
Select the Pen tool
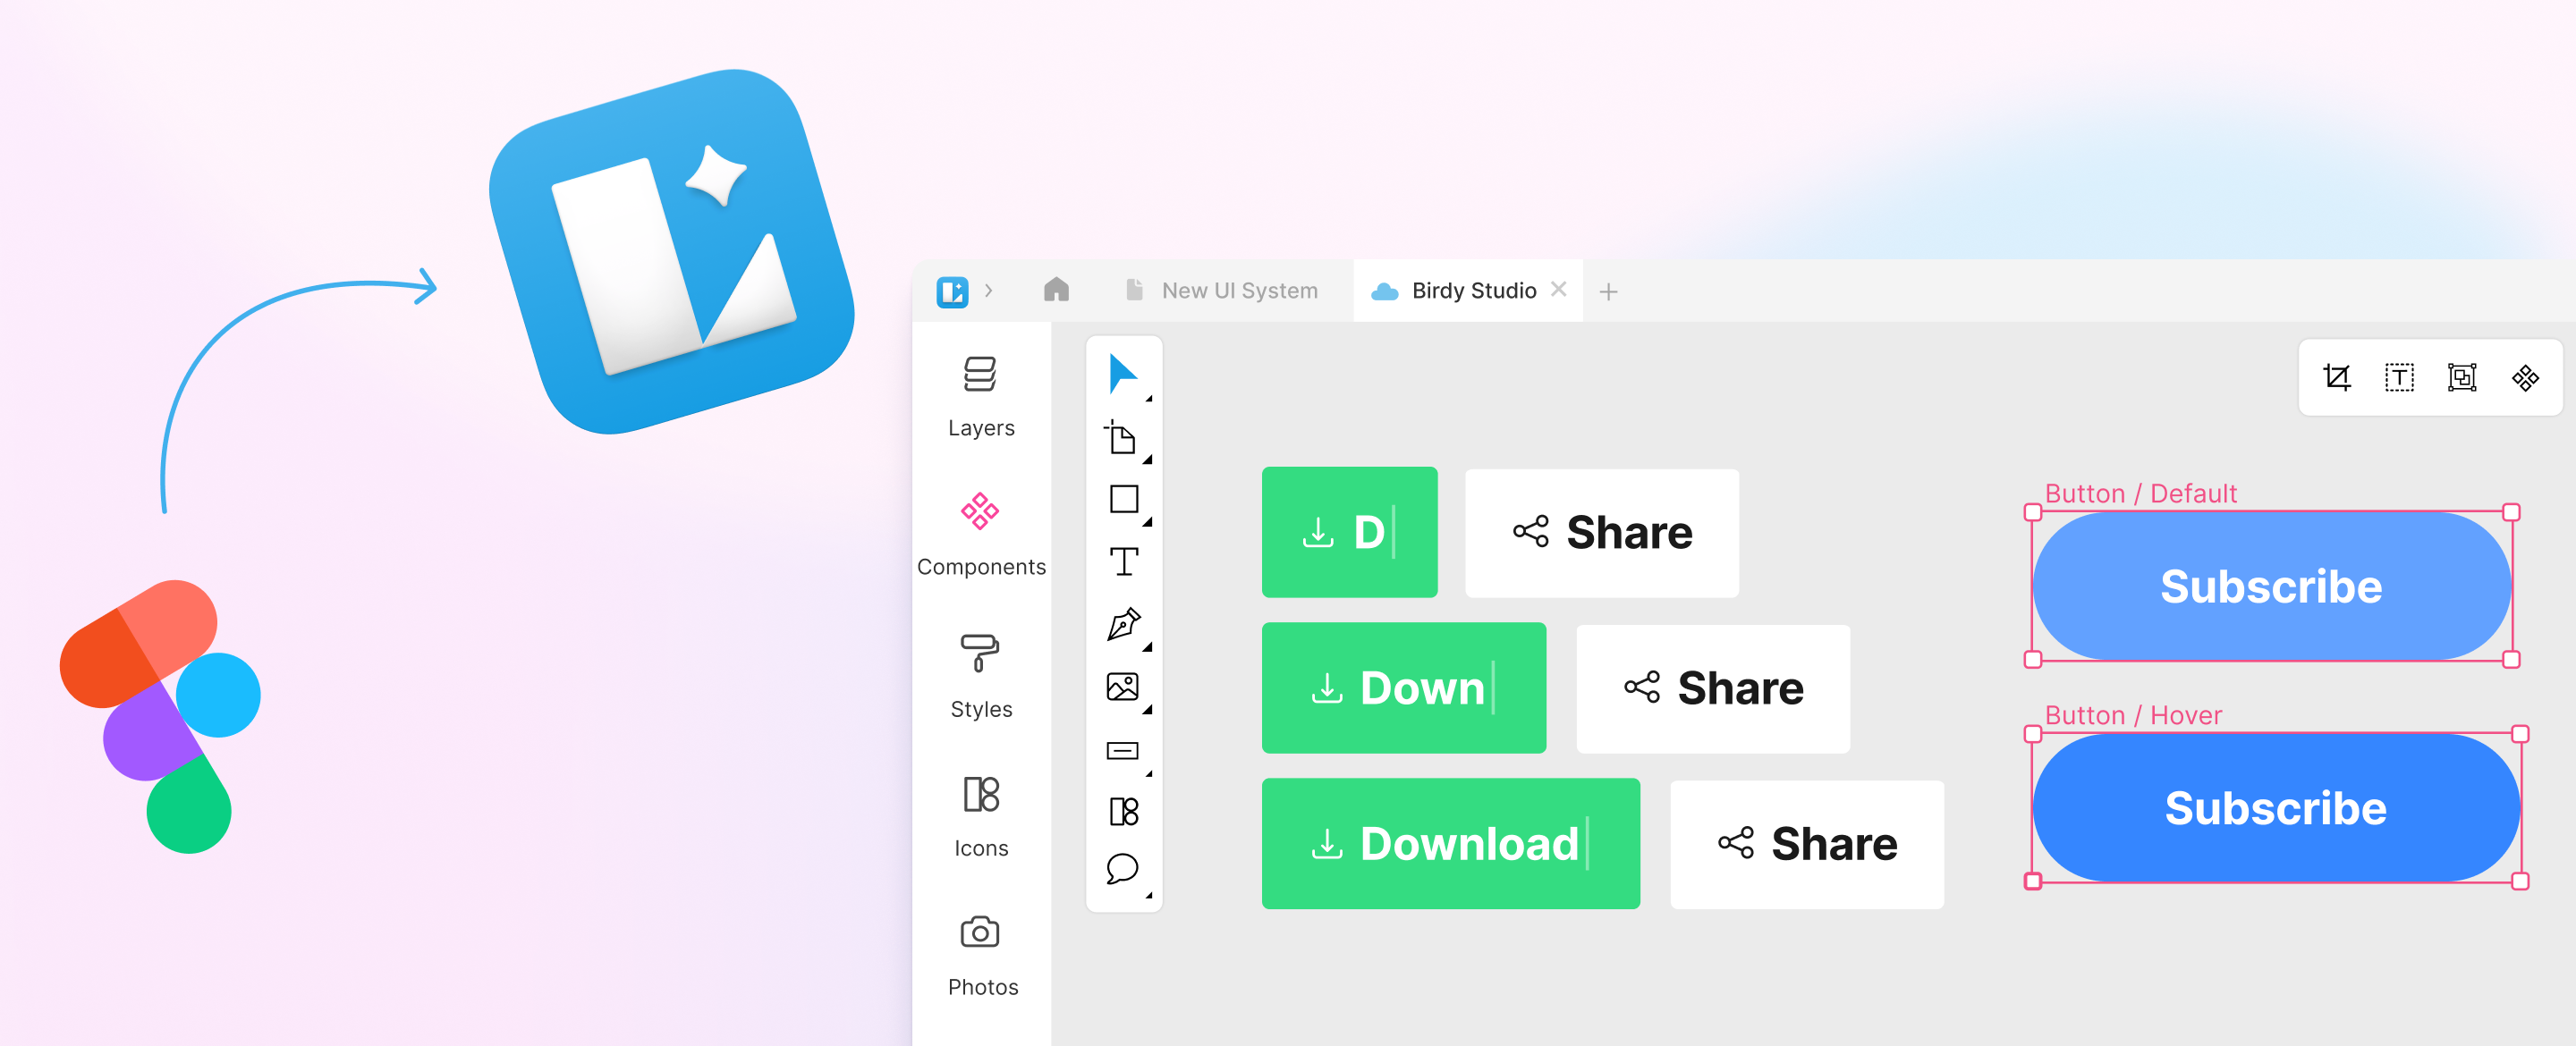point(1124,624)
